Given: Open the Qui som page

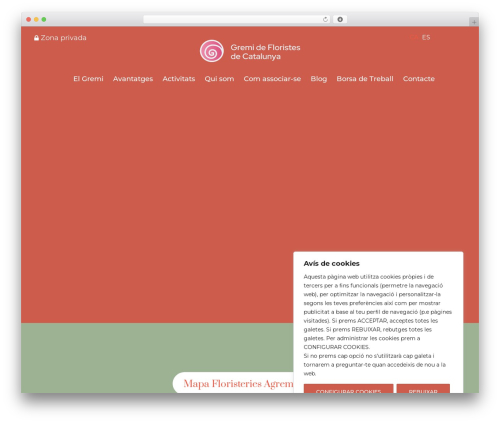Looking at the screenshot, I should 219,79.
